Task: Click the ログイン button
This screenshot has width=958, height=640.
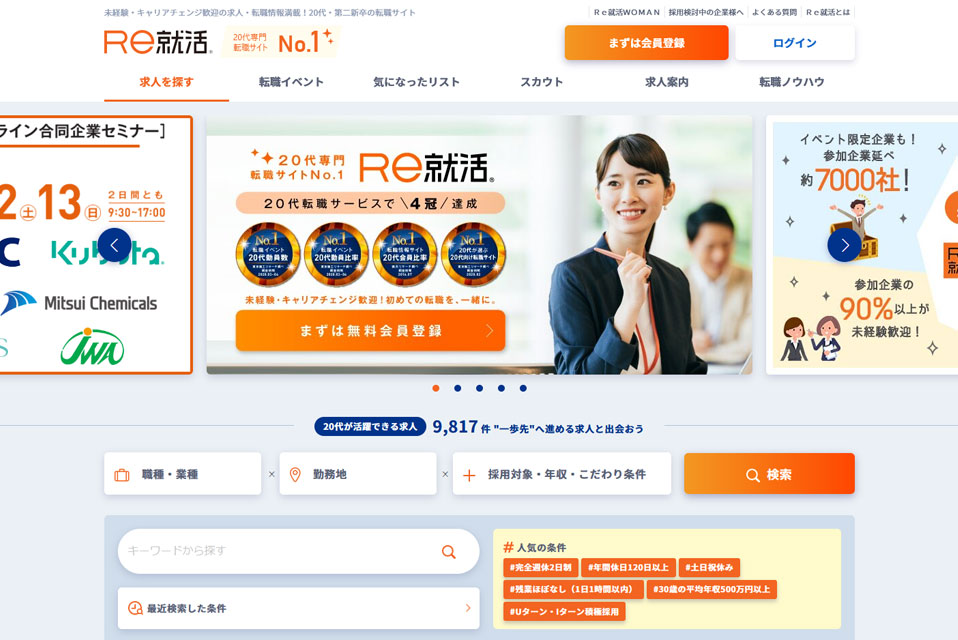Action: pyautogui.click(x=795, y=43)
